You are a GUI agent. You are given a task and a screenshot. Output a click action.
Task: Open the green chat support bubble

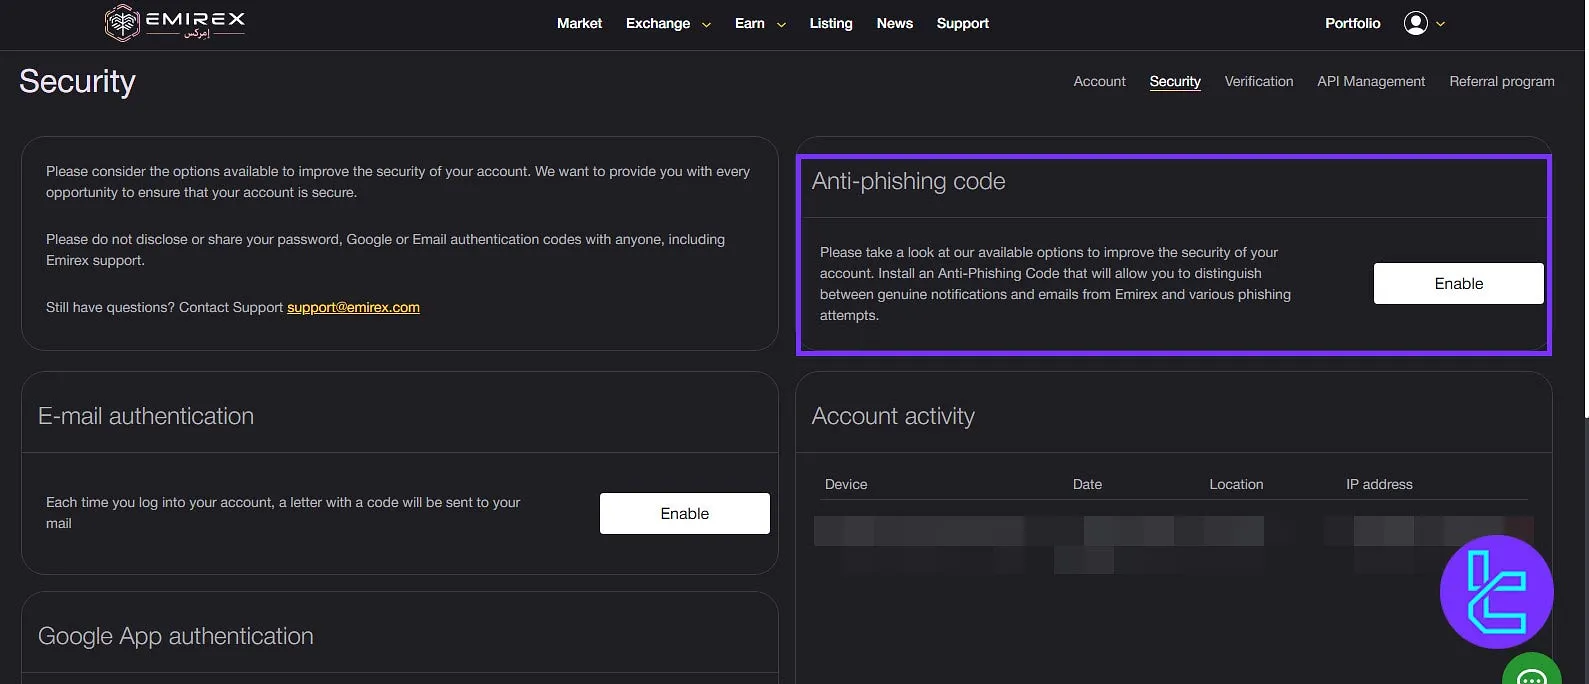[x=1531, y=672]
